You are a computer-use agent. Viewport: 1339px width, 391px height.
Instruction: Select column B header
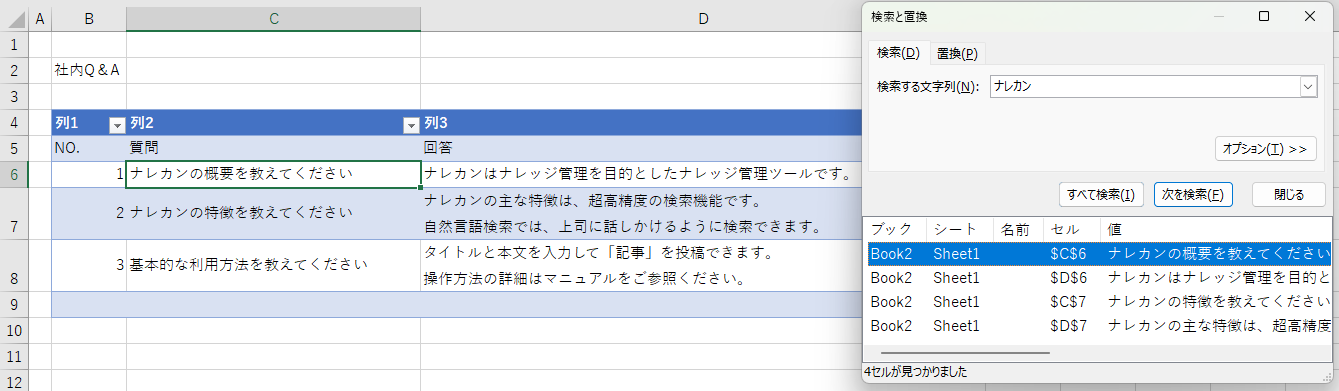(89, 19)
